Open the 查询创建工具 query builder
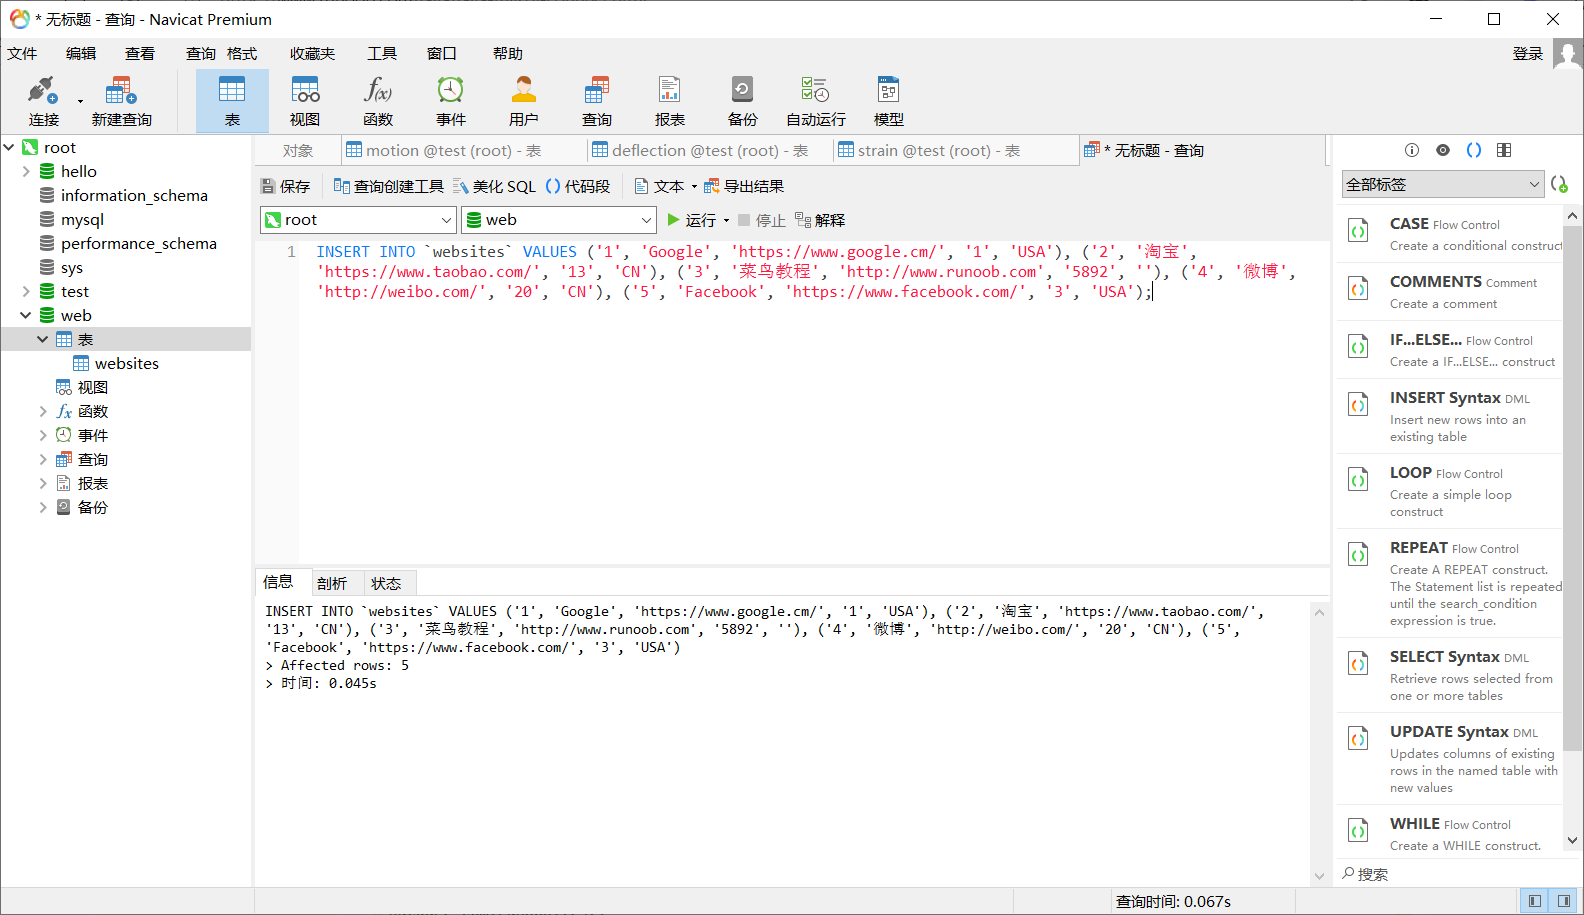1584x915 pixels. point(389,186)
